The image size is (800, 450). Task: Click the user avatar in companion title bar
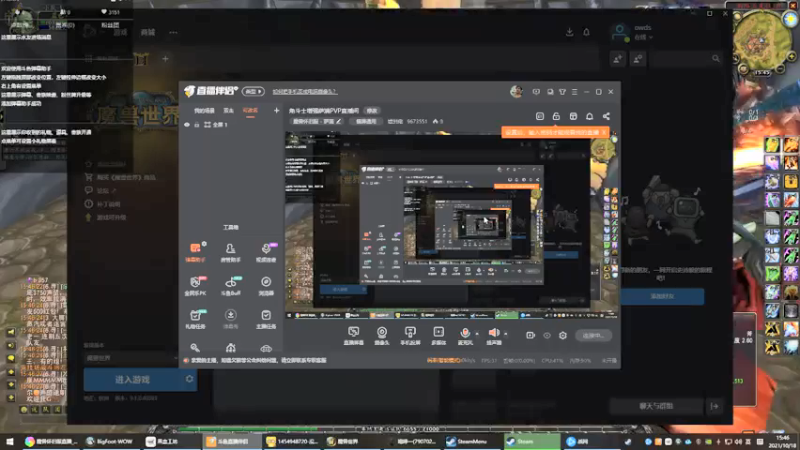(516, 91)
